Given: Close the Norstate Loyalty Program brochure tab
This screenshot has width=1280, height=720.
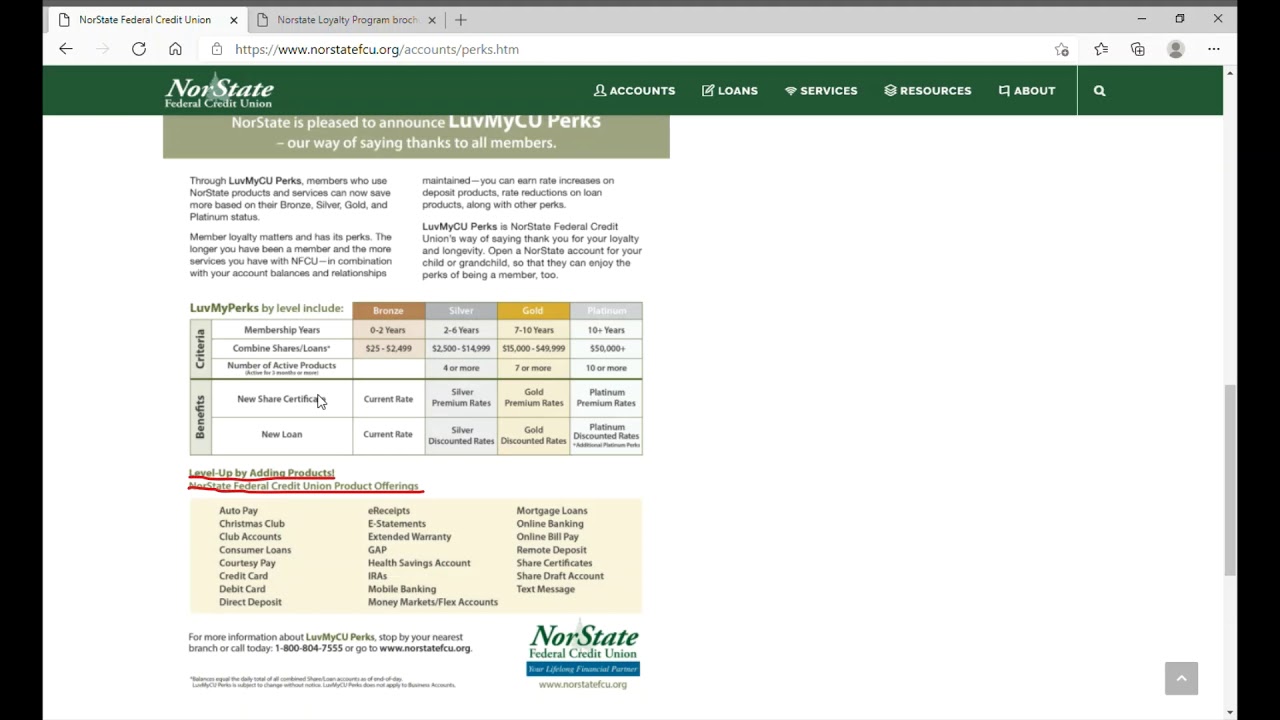Looking at the screenshot, I should 433,19.
